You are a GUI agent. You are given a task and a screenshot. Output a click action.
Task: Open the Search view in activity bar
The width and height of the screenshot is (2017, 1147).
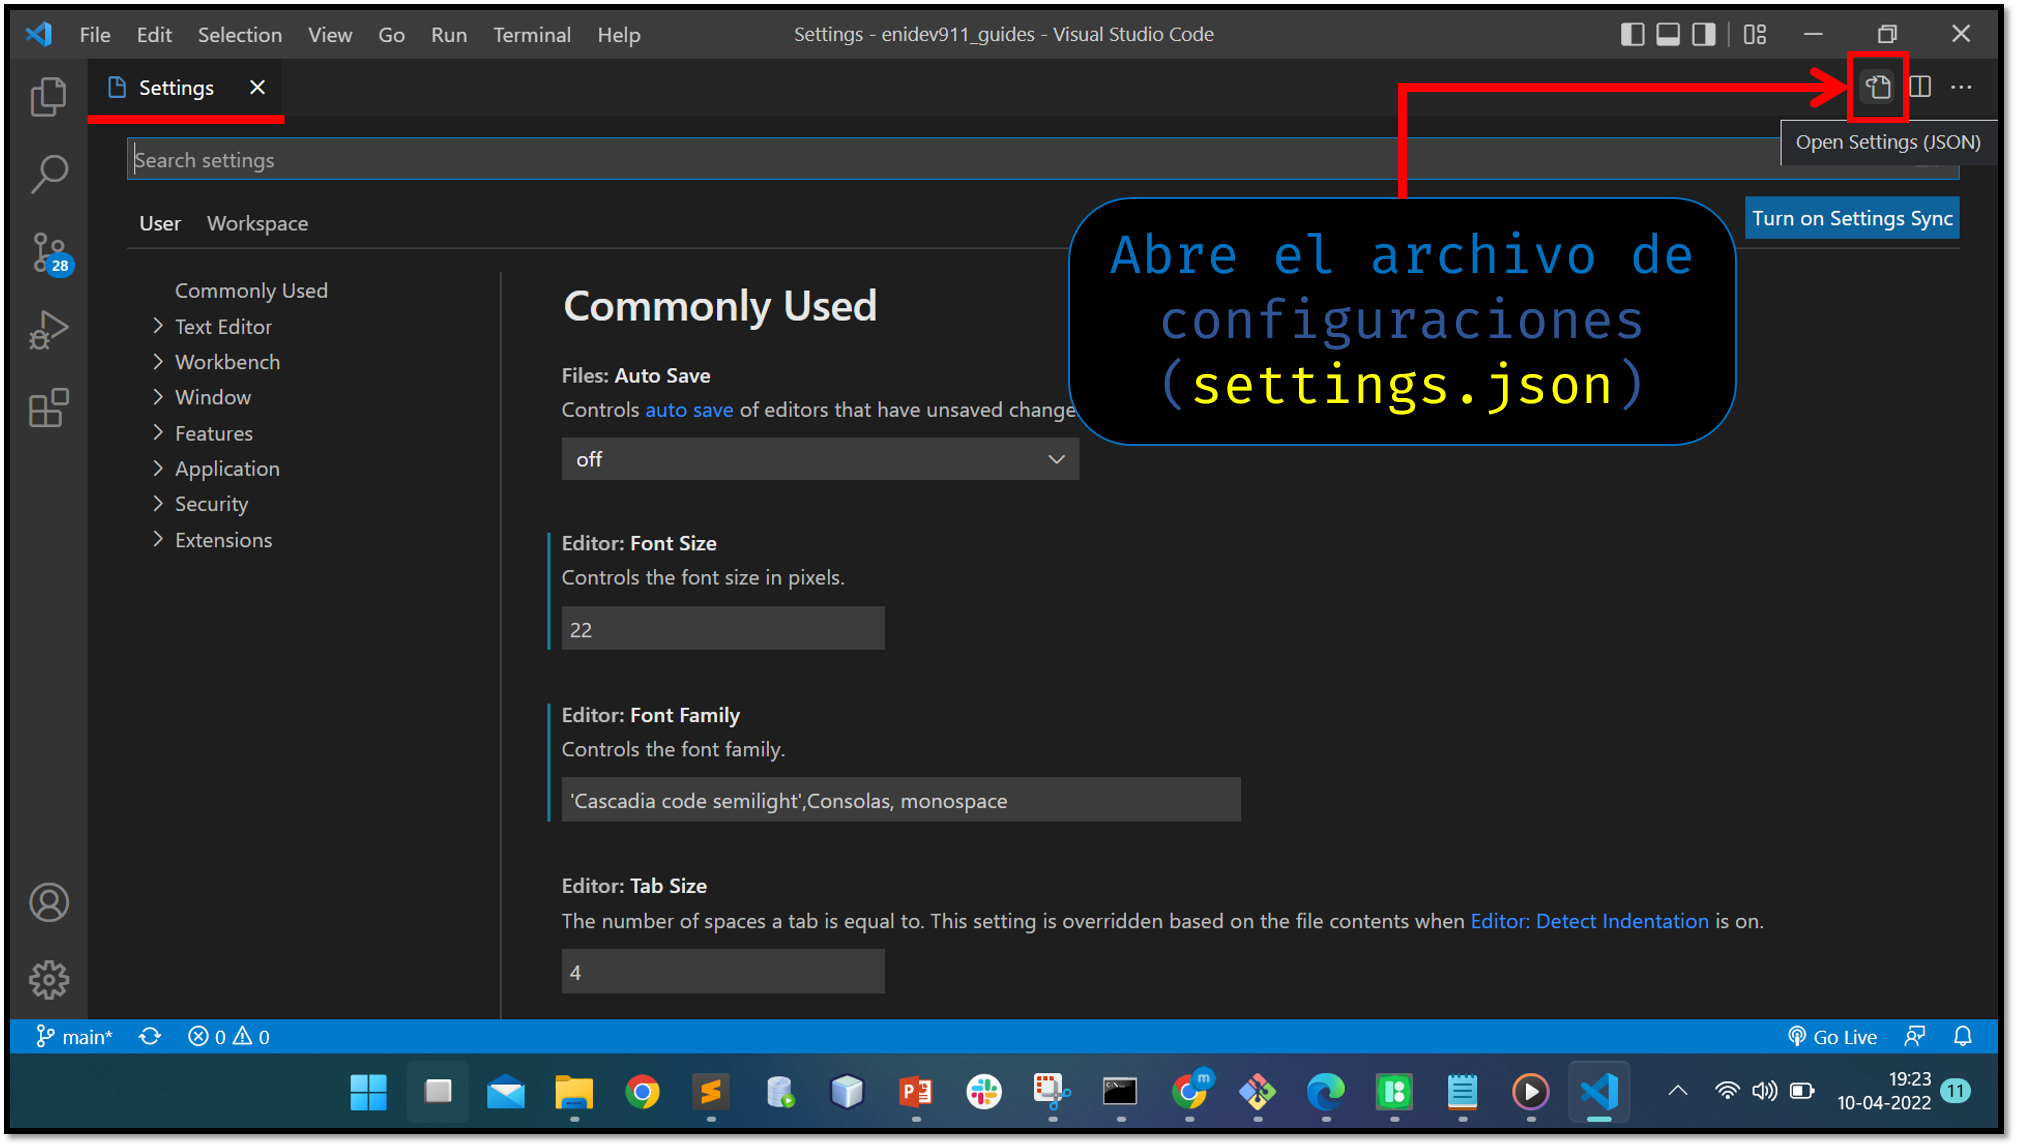[48, 173]
